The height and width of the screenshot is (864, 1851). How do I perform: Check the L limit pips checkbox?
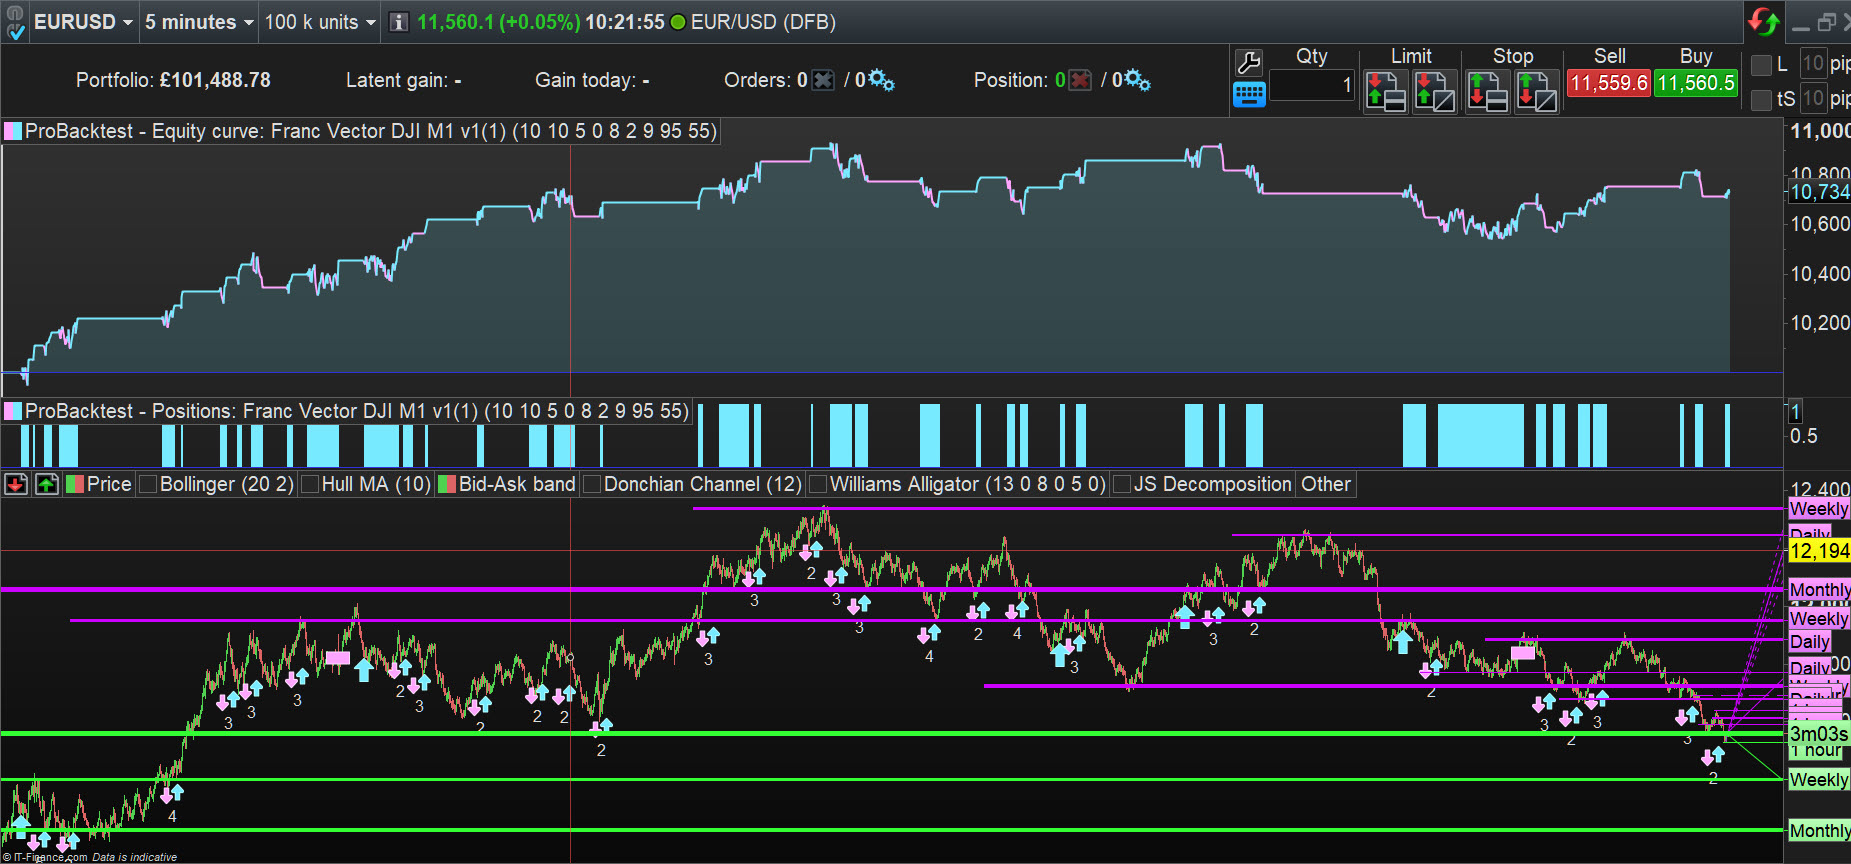[x=1761, y=66]
